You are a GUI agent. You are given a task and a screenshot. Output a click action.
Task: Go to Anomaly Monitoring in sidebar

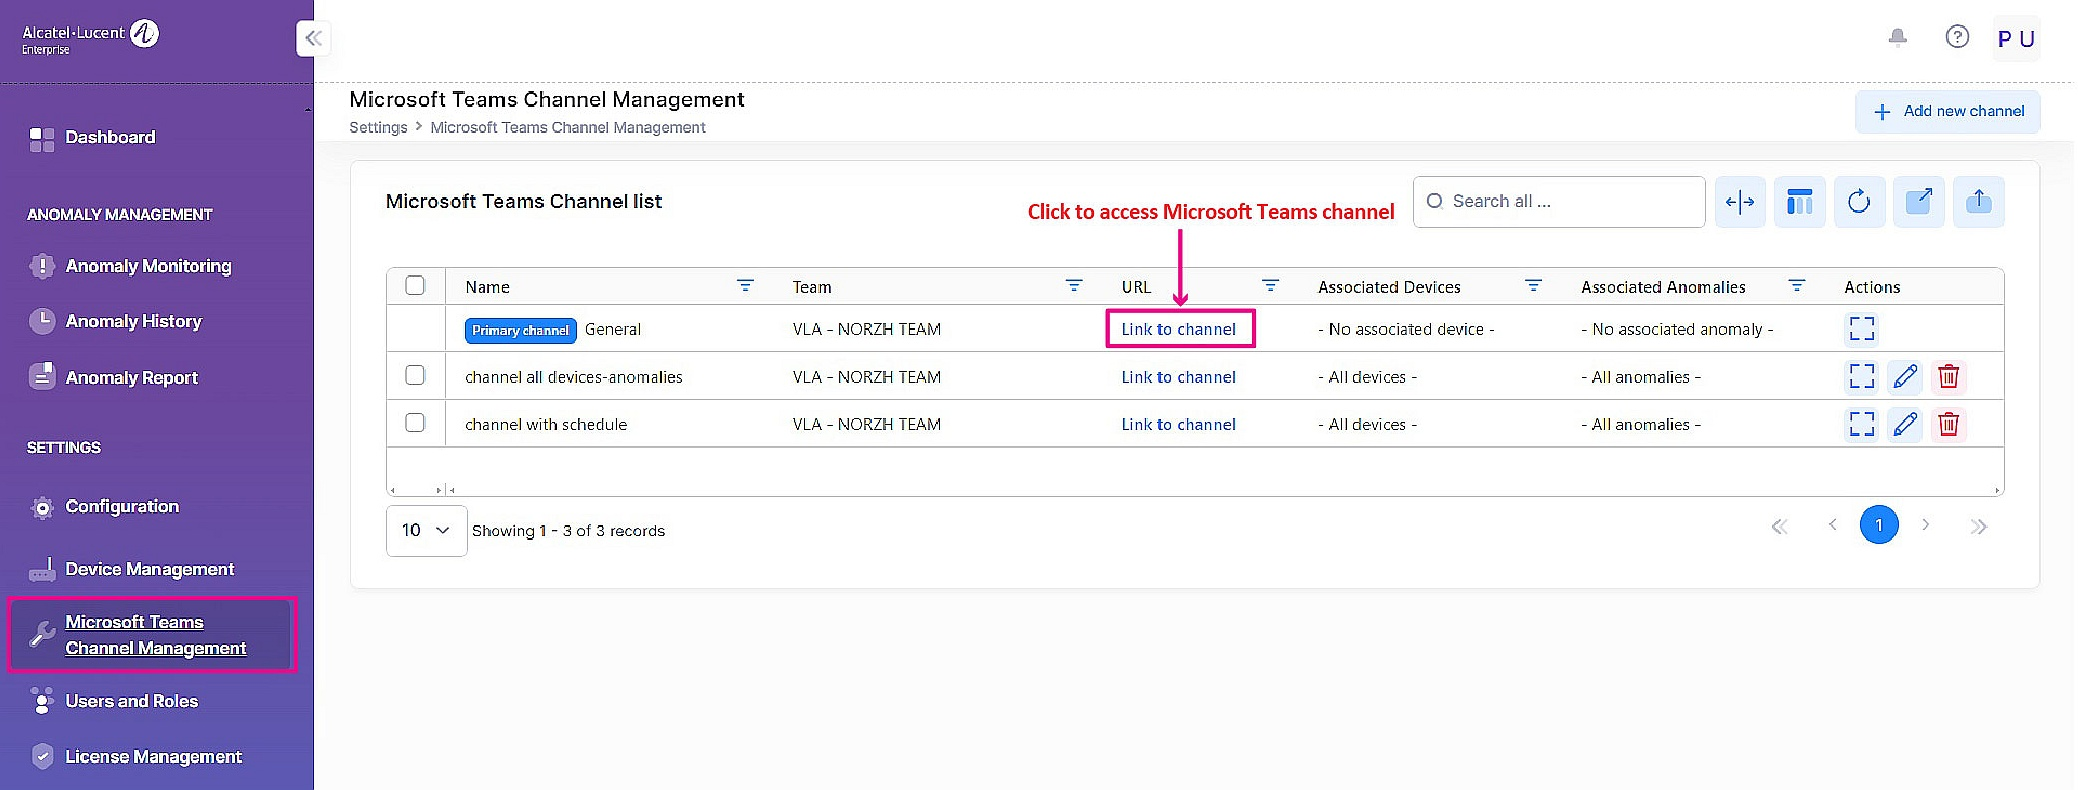point(148,266)
